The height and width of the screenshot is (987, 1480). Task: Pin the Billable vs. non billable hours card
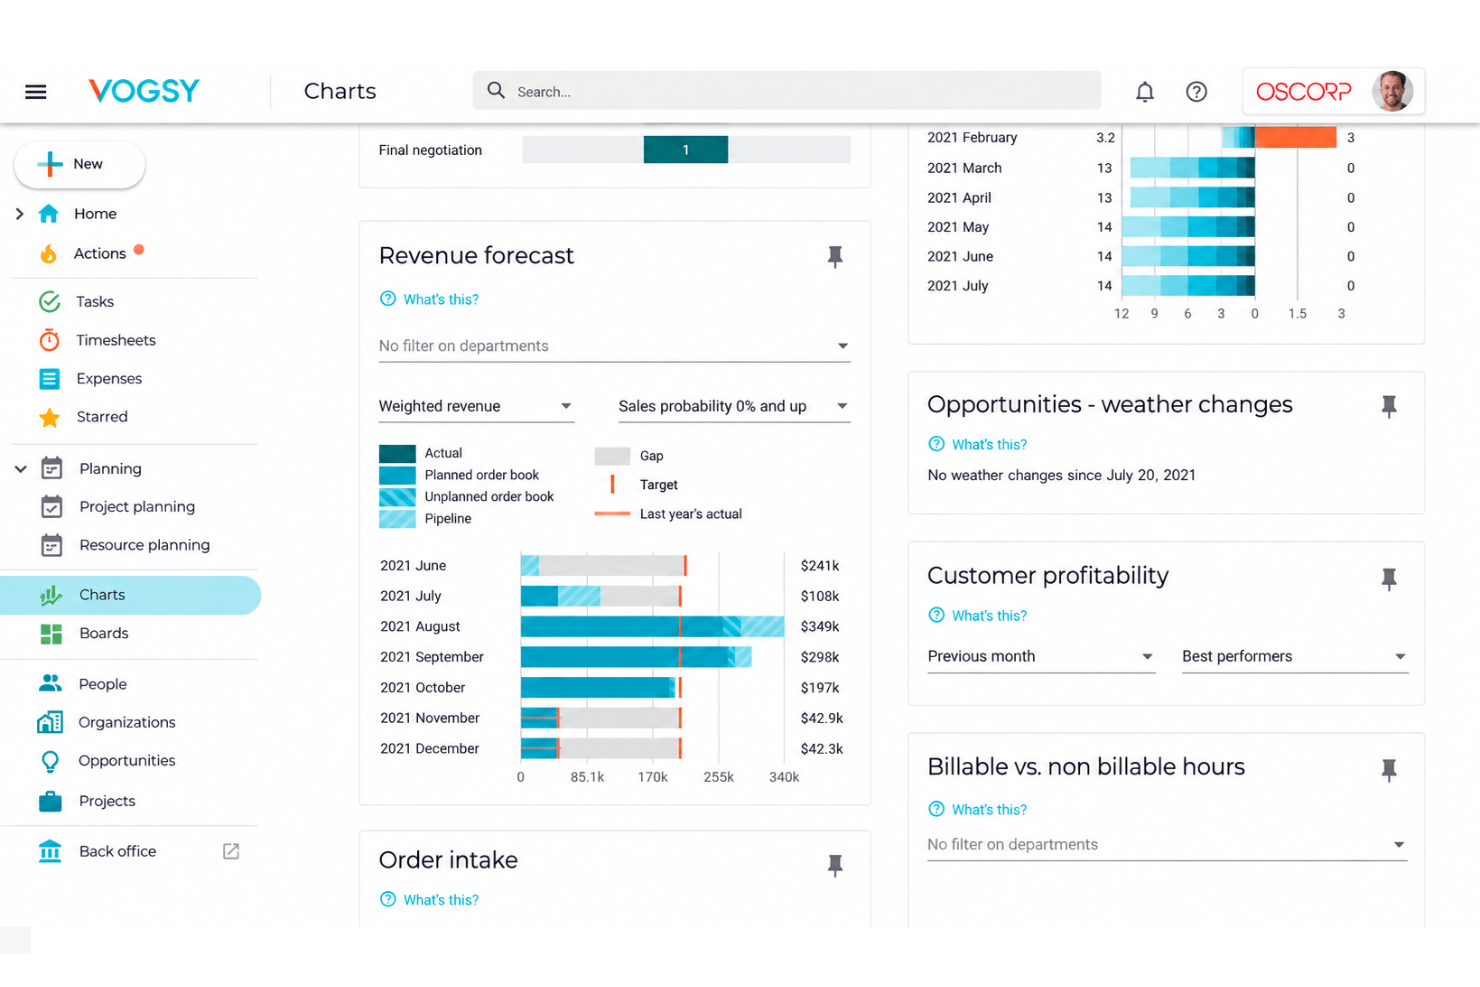coord(1389,770)
